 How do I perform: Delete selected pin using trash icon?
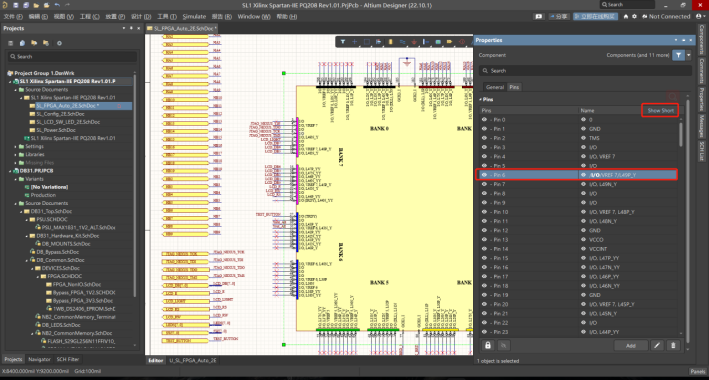pos(673,345)
